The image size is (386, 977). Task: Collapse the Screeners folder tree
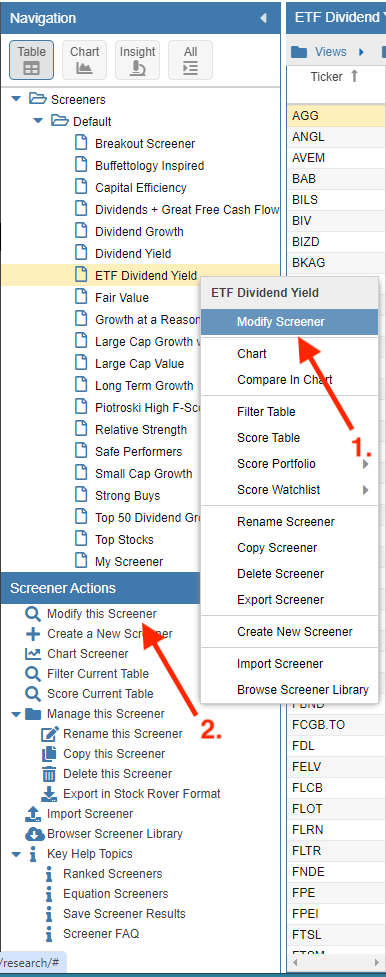(17, 99)
